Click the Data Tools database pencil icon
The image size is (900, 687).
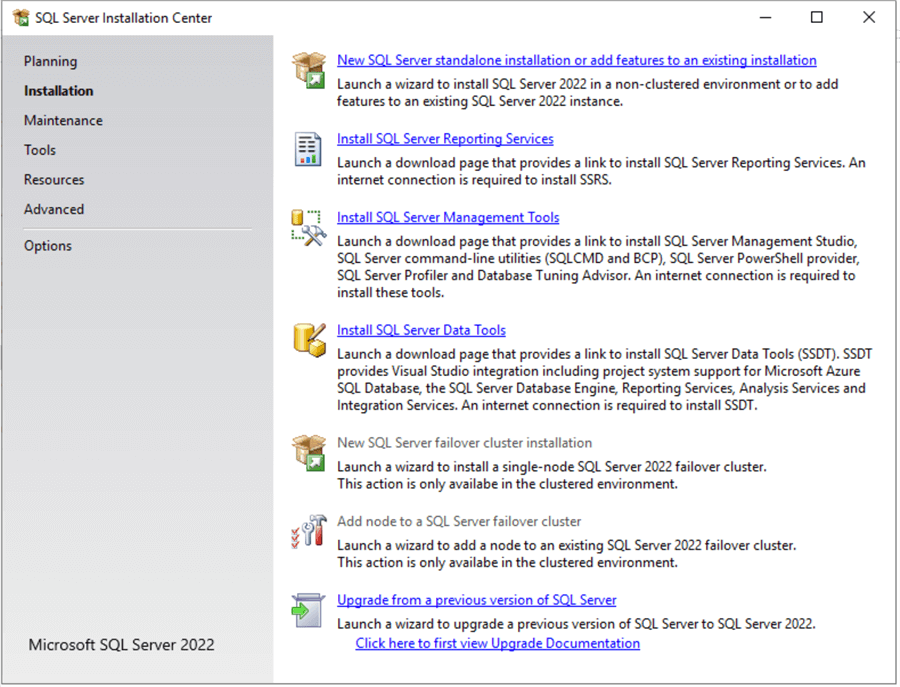pyautogui.click(x=310, y=340)
